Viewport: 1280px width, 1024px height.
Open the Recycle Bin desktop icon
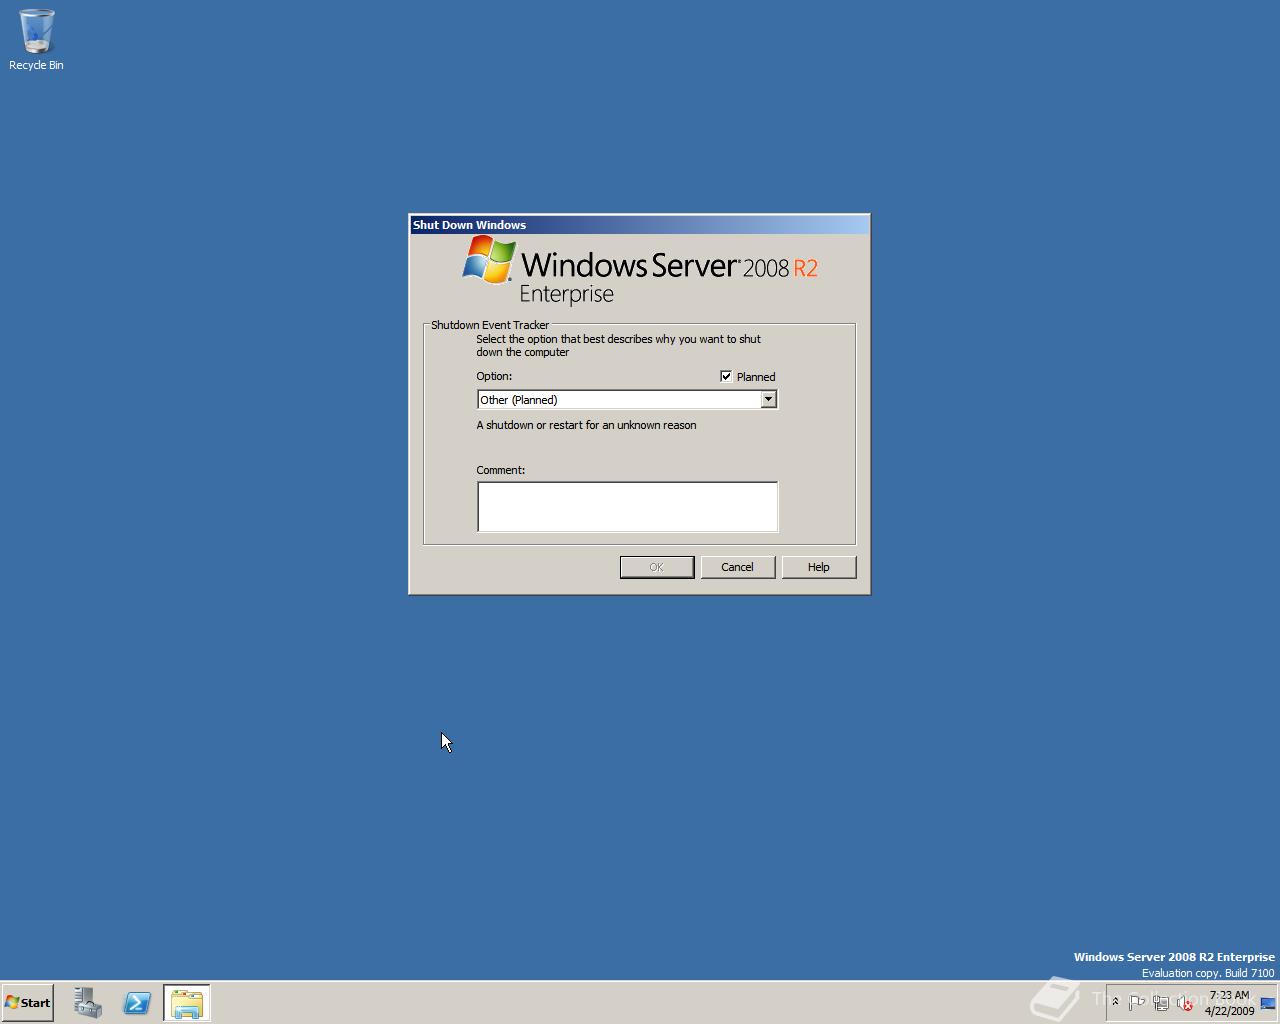pos(36,40)
